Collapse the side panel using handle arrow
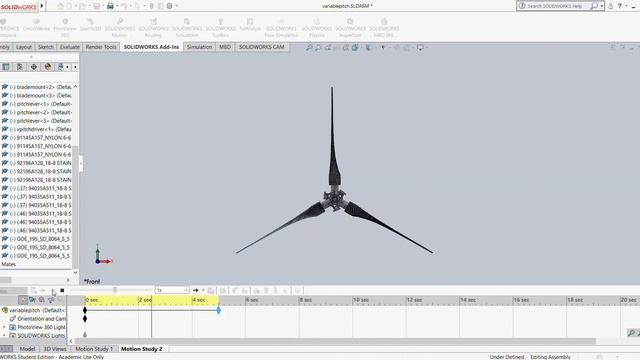This screenshot has width=640, height=360. click(x=81, y=164)
